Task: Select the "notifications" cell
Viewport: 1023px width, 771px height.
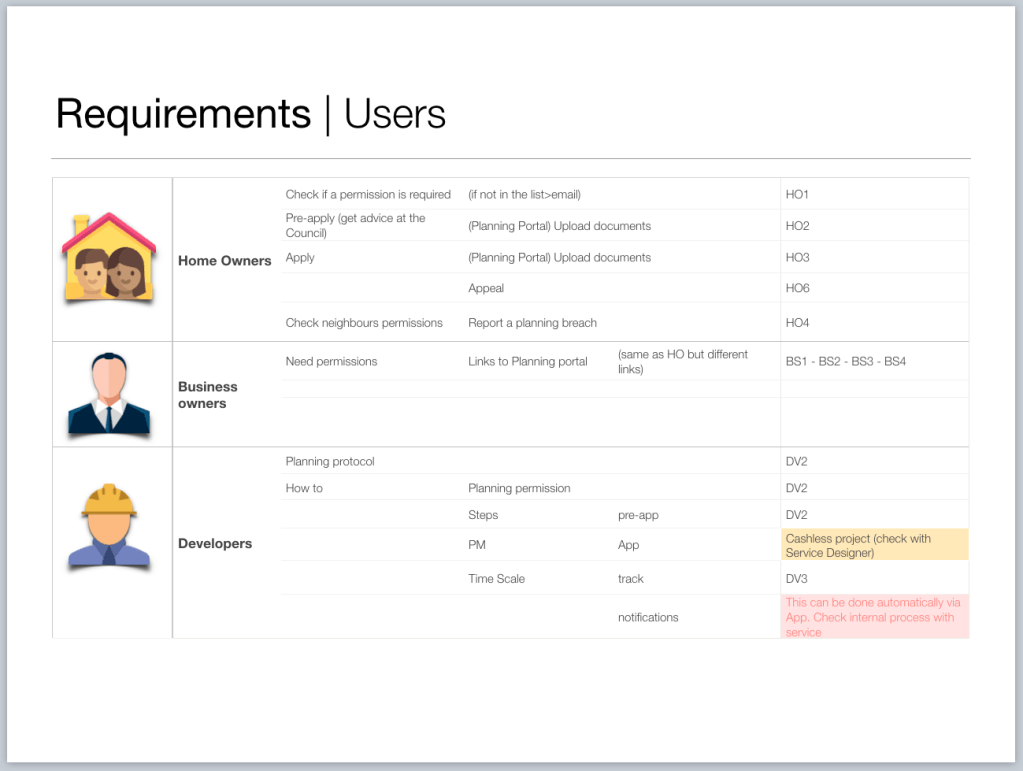Action: (x=648, y=617)
